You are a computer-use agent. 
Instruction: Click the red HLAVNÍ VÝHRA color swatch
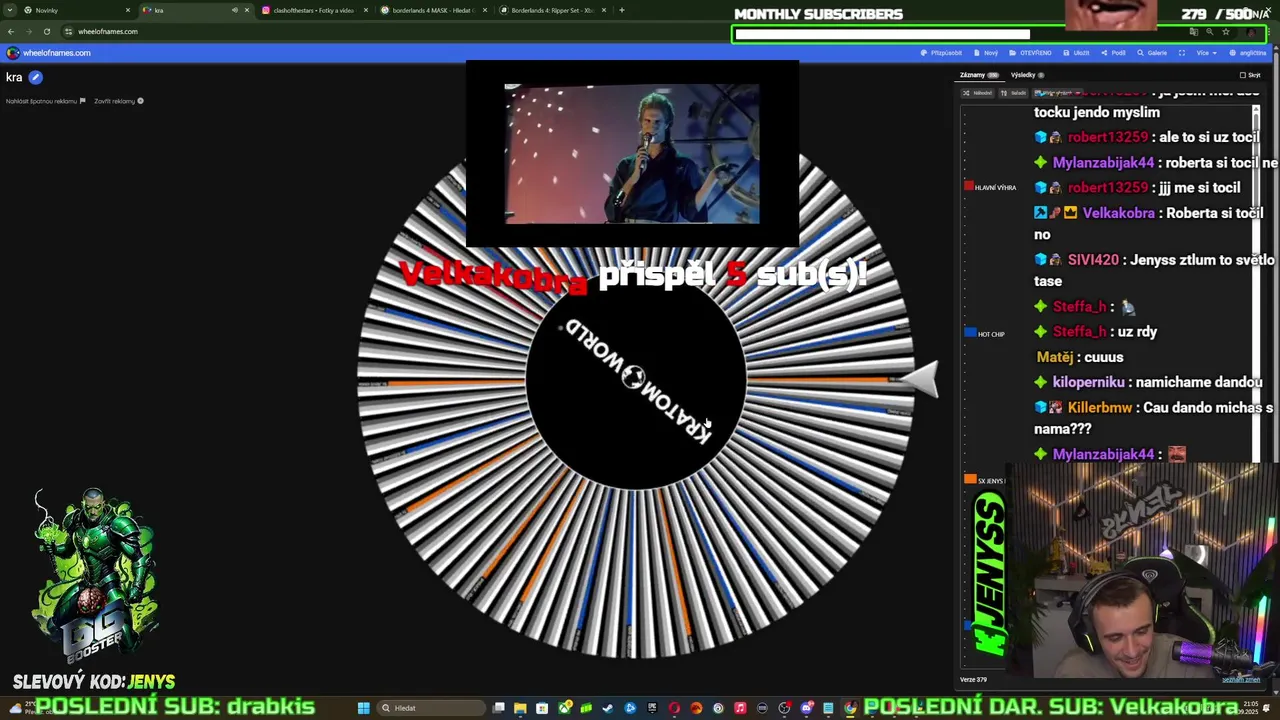click(968, 187)
